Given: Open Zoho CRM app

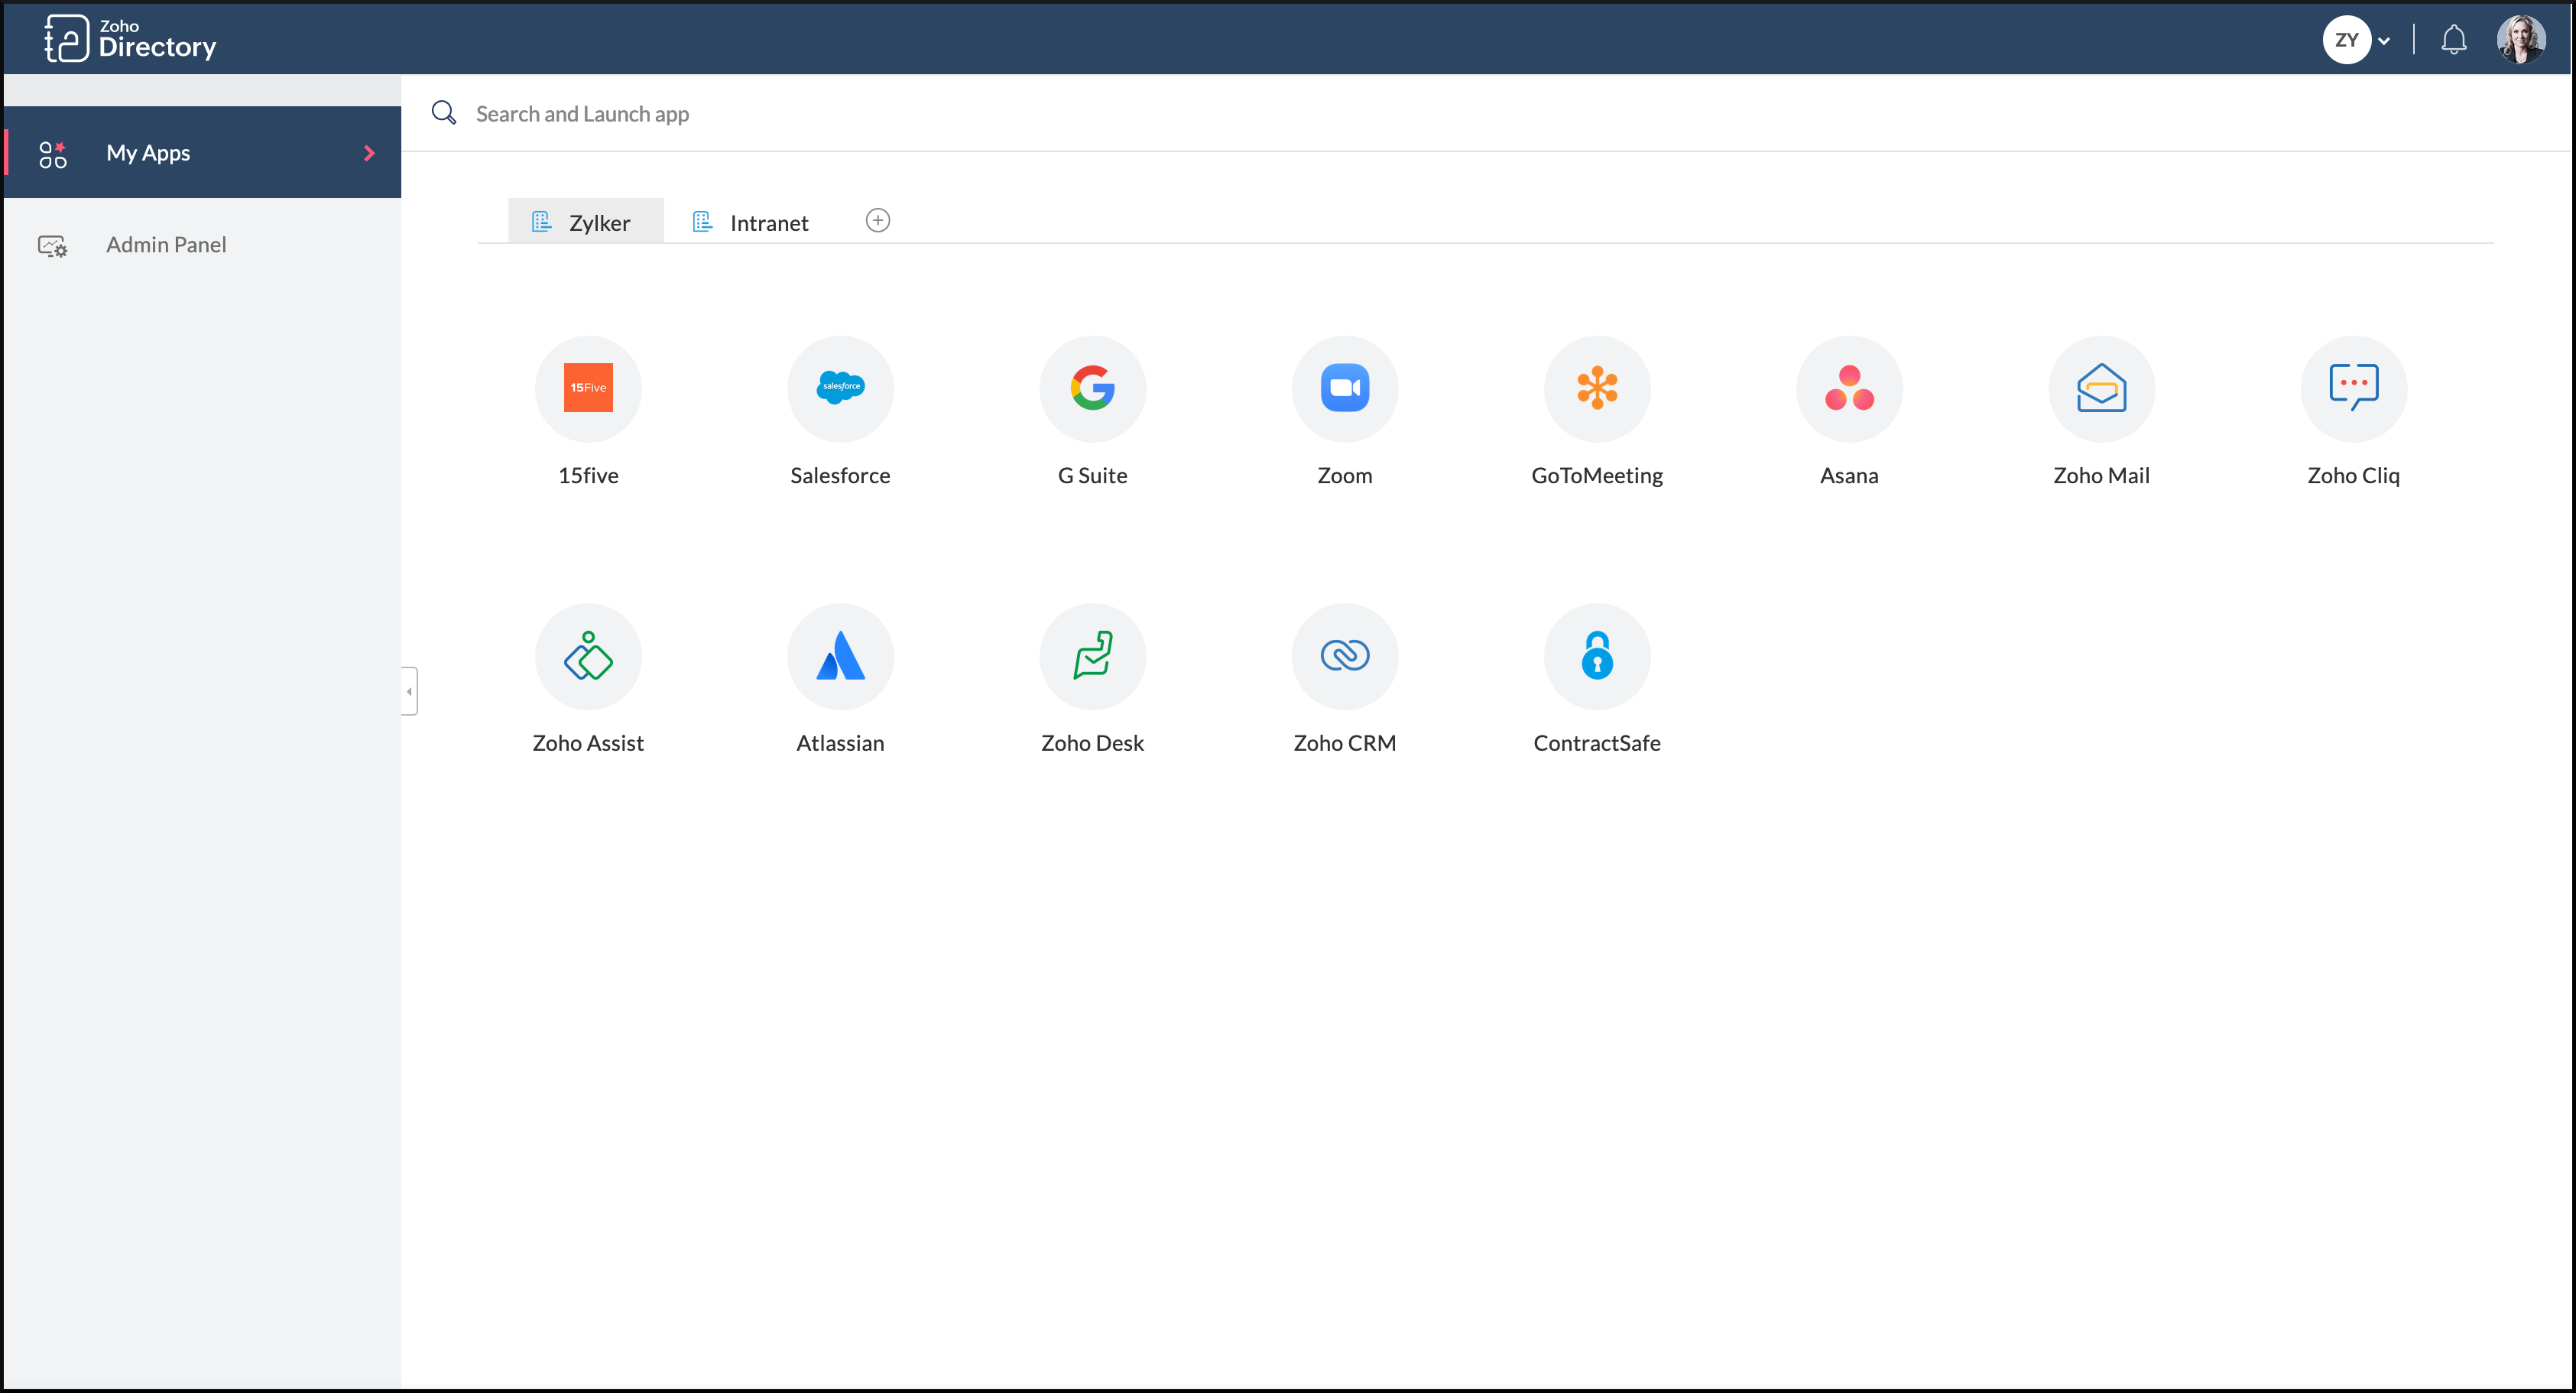Looking at the screenshot, I should click(x=1344, y=656).
